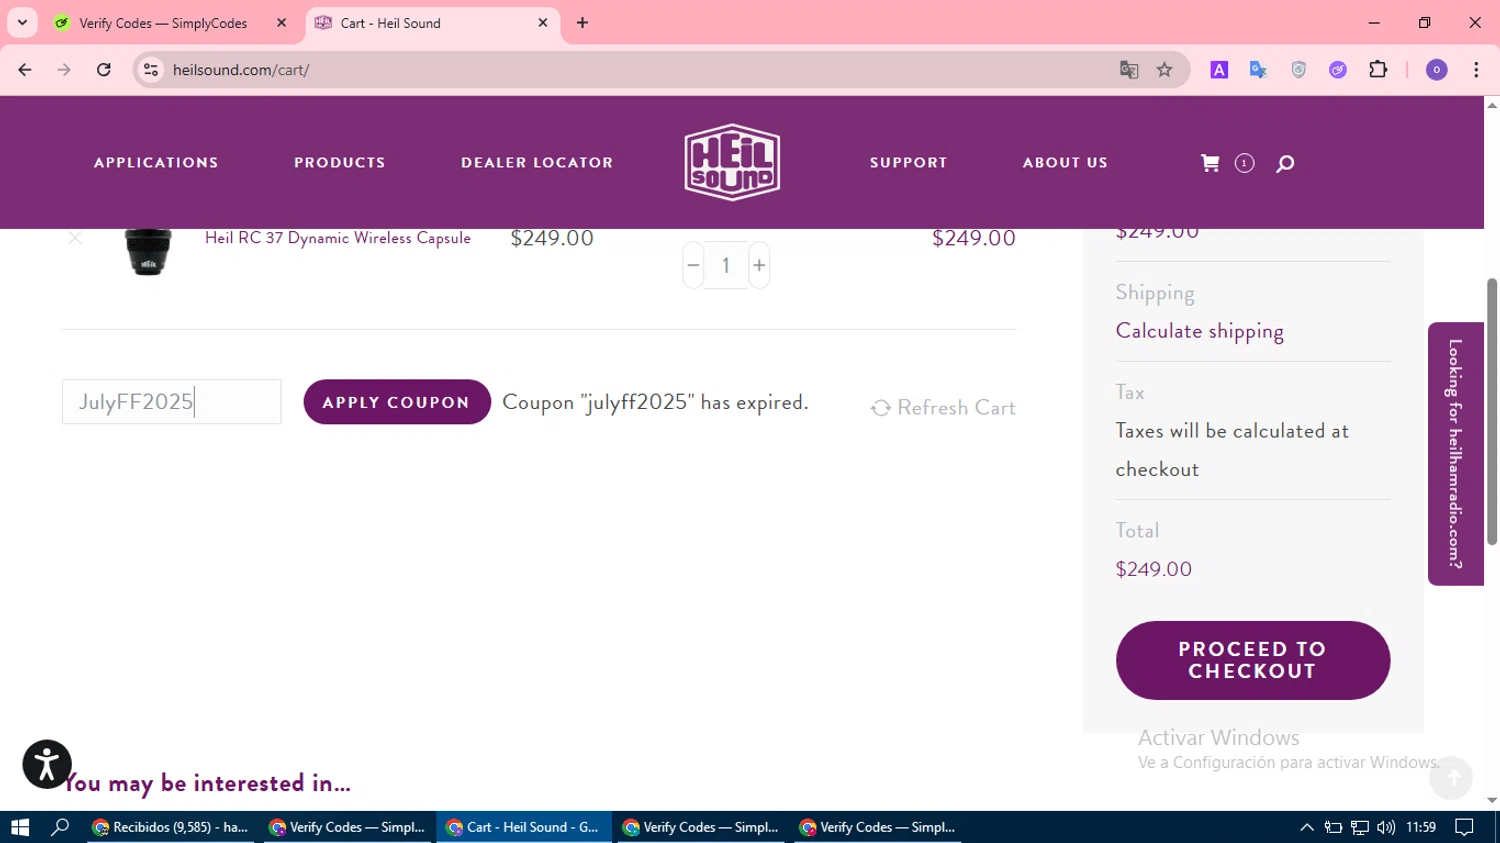Open Dealer Locator menu item

(537, 163)
